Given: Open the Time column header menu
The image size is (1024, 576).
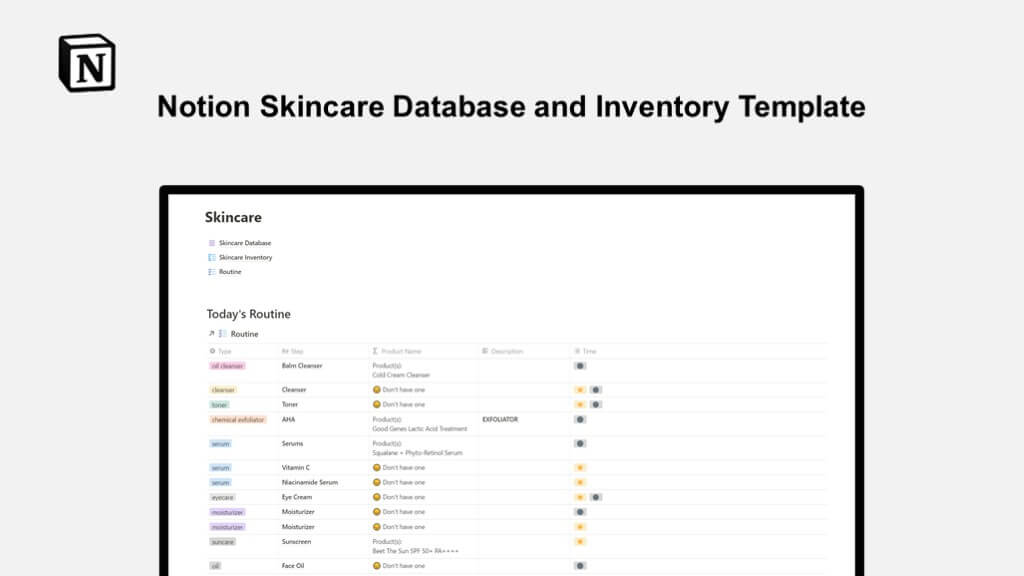Looking at the screenshot, I should pyautogui.click(x=586, y=351).
